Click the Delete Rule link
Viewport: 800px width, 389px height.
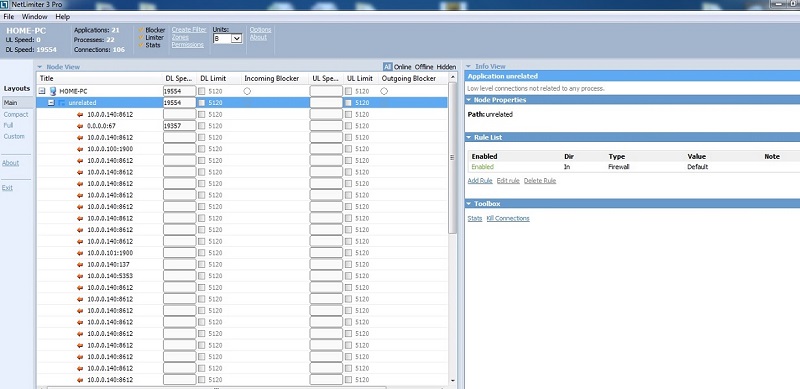coord(540,181)
